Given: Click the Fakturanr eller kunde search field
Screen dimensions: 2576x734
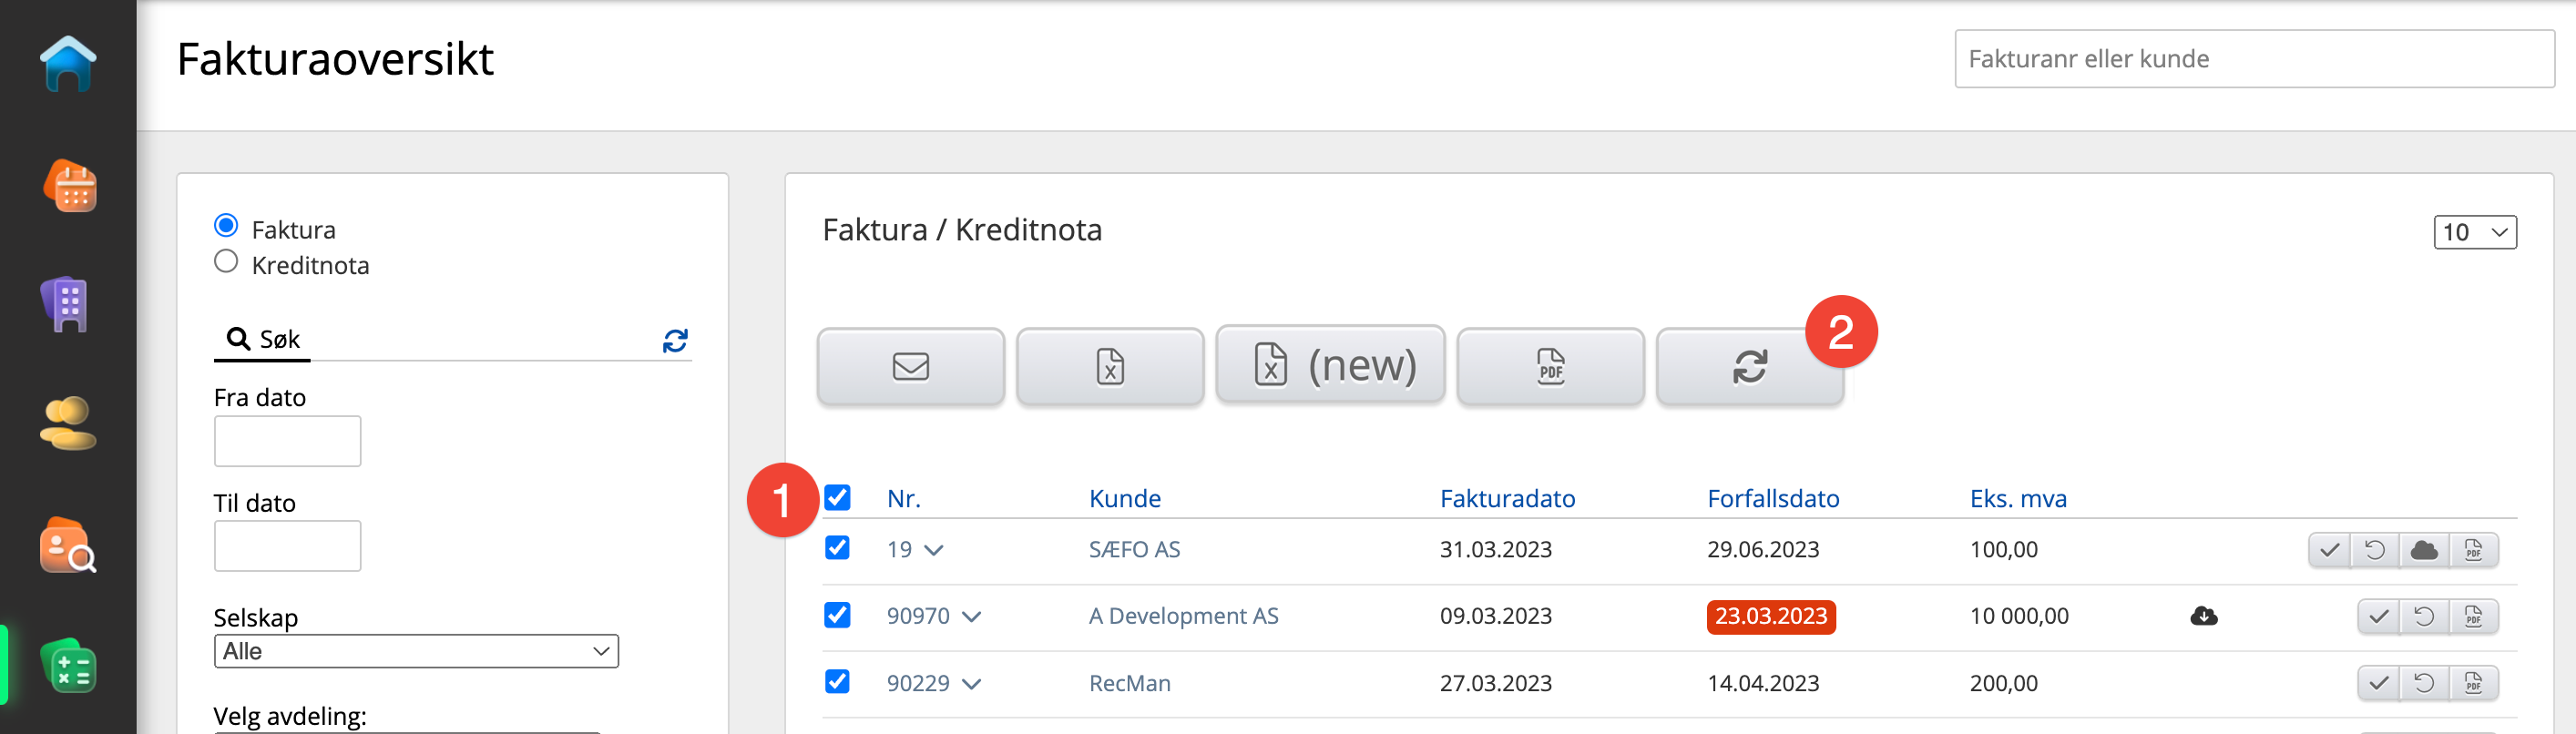Looking at the screenshot, I should [2253, 59].
